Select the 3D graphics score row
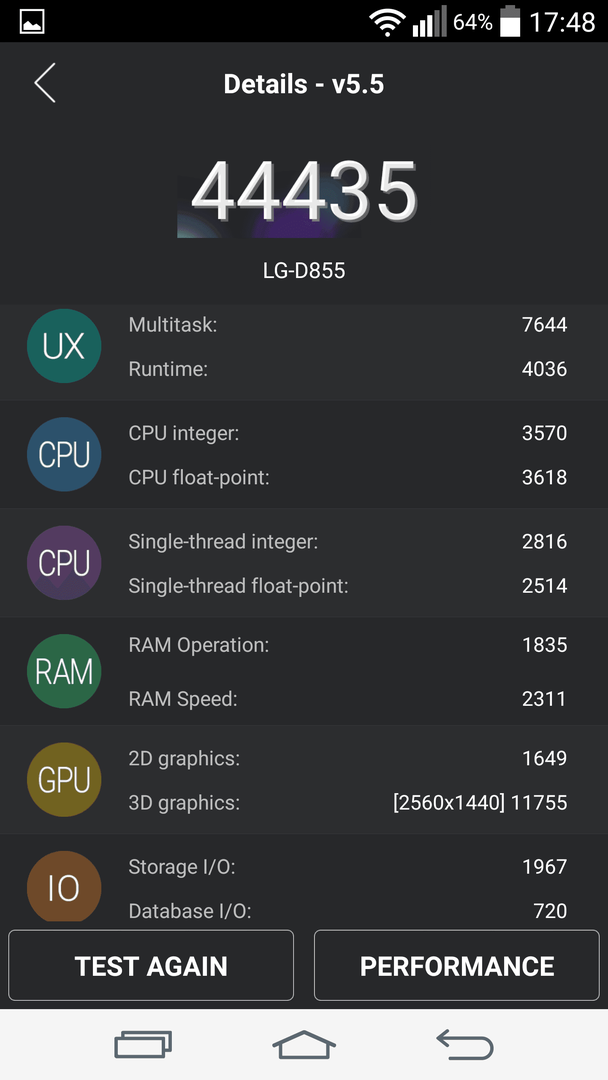Image resolution: width=608 pixels, height=1080 pixels. tap(348, 802)
